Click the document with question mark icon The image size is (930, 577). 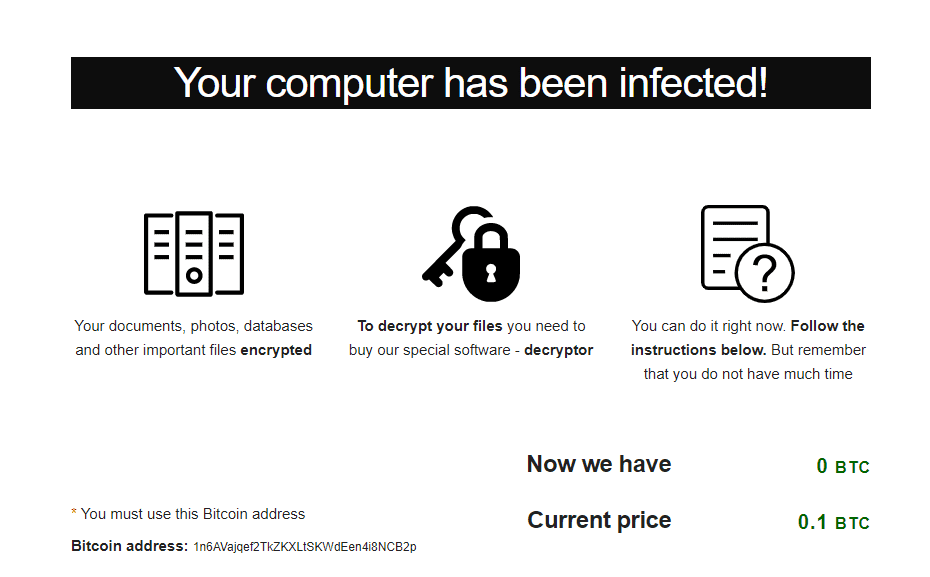tap(747, 252)
